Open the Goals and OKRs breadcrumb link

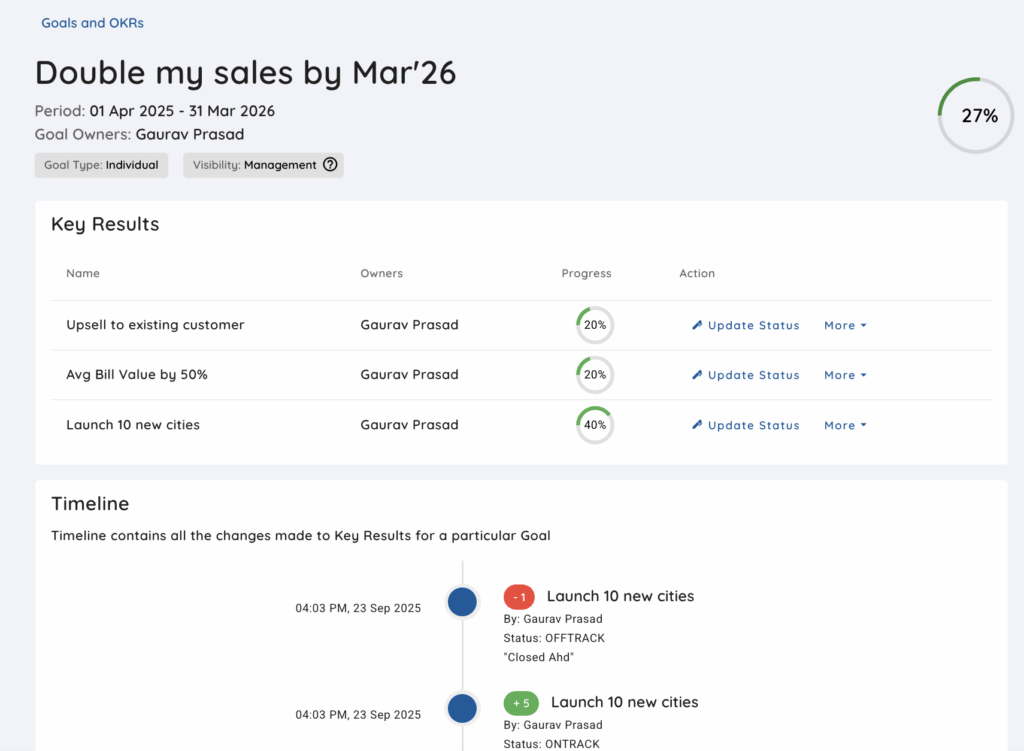click(92, 23)
